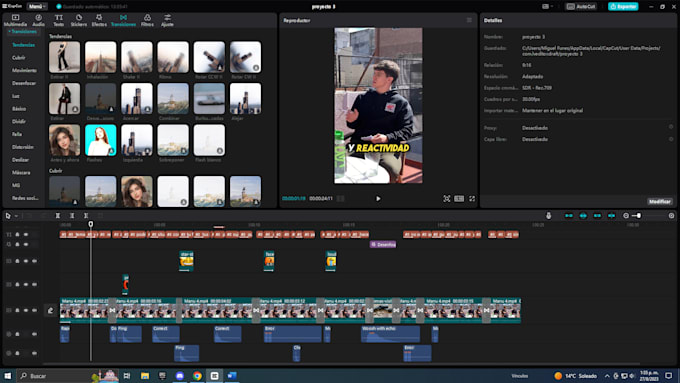Play the preview video

point(378,199)
